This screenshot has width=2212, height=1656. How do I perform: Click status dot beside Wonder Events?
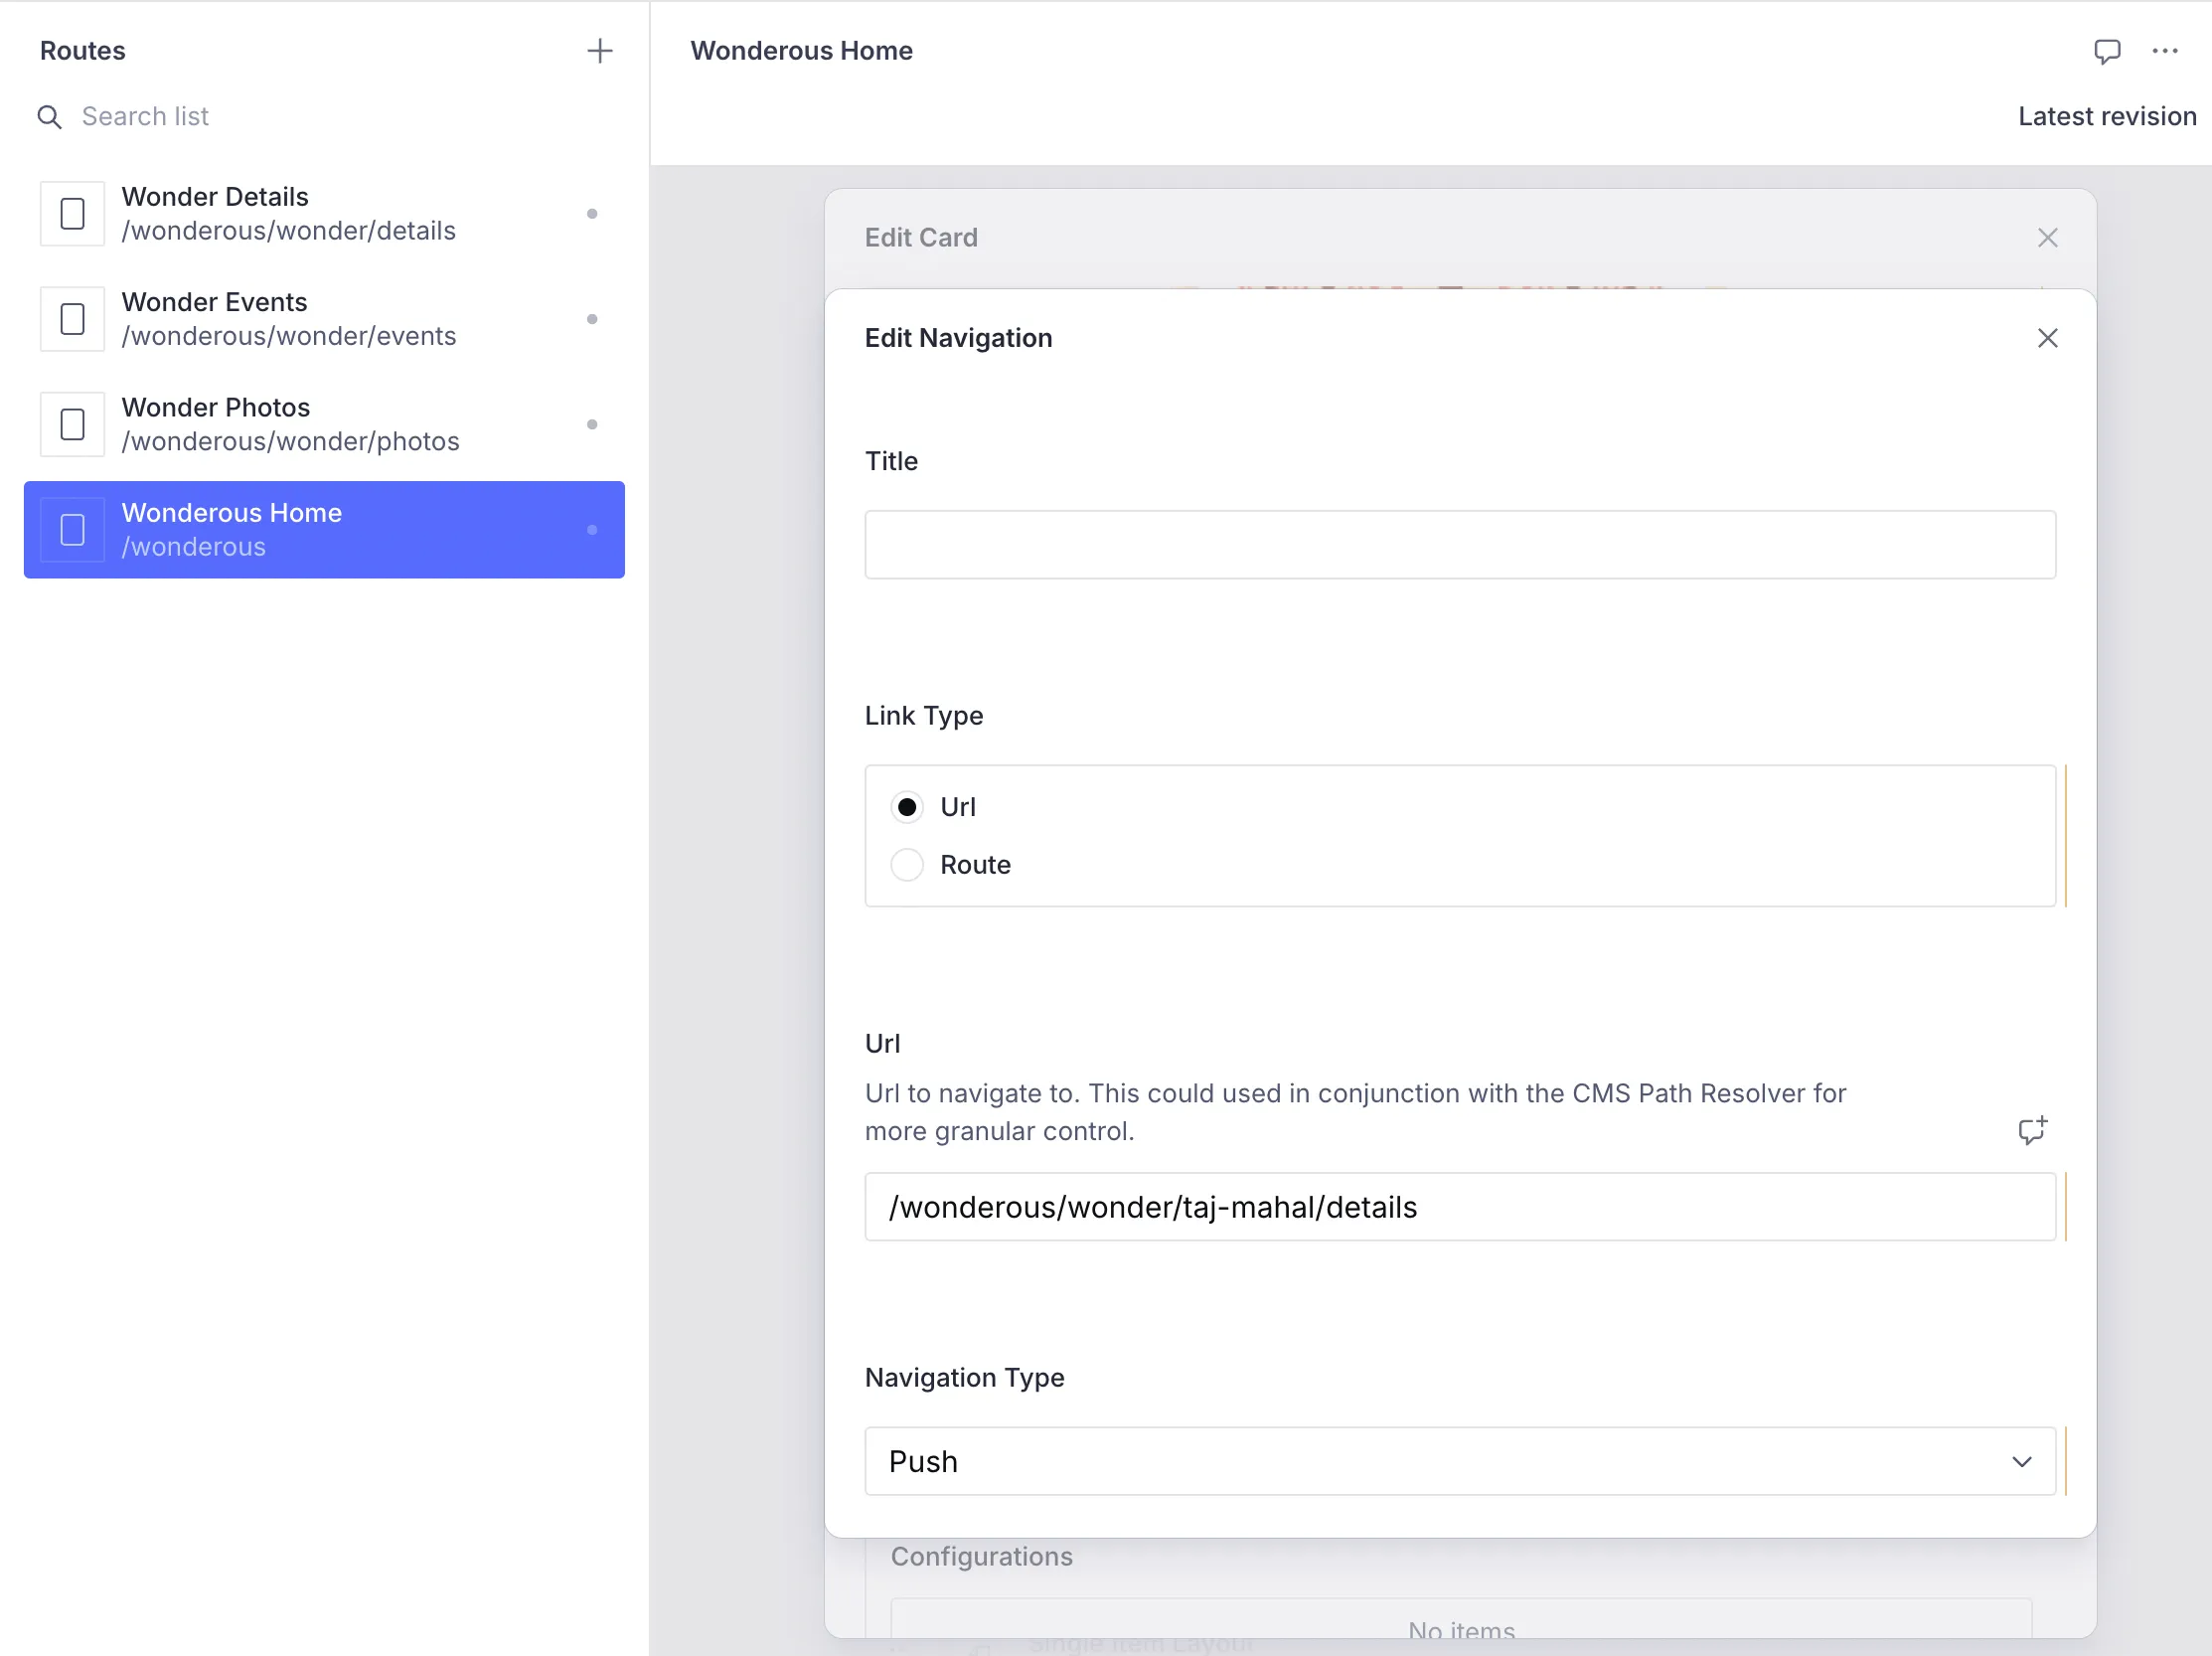(x=592, y=319)
